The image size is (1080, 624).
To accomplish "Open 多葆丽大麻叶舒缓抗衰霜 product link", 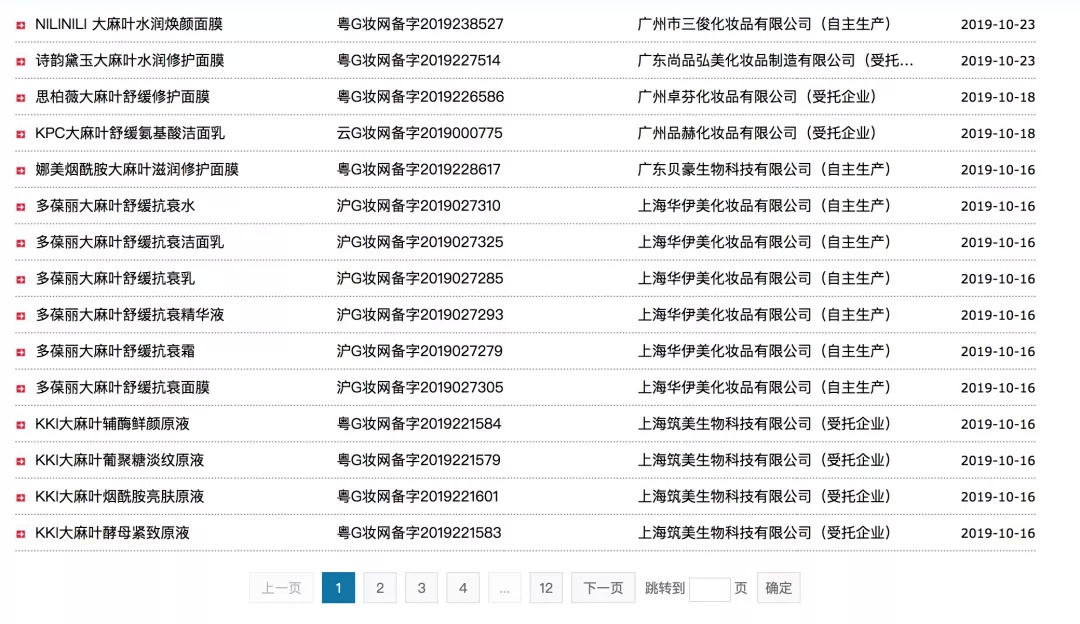I will 115,351.
